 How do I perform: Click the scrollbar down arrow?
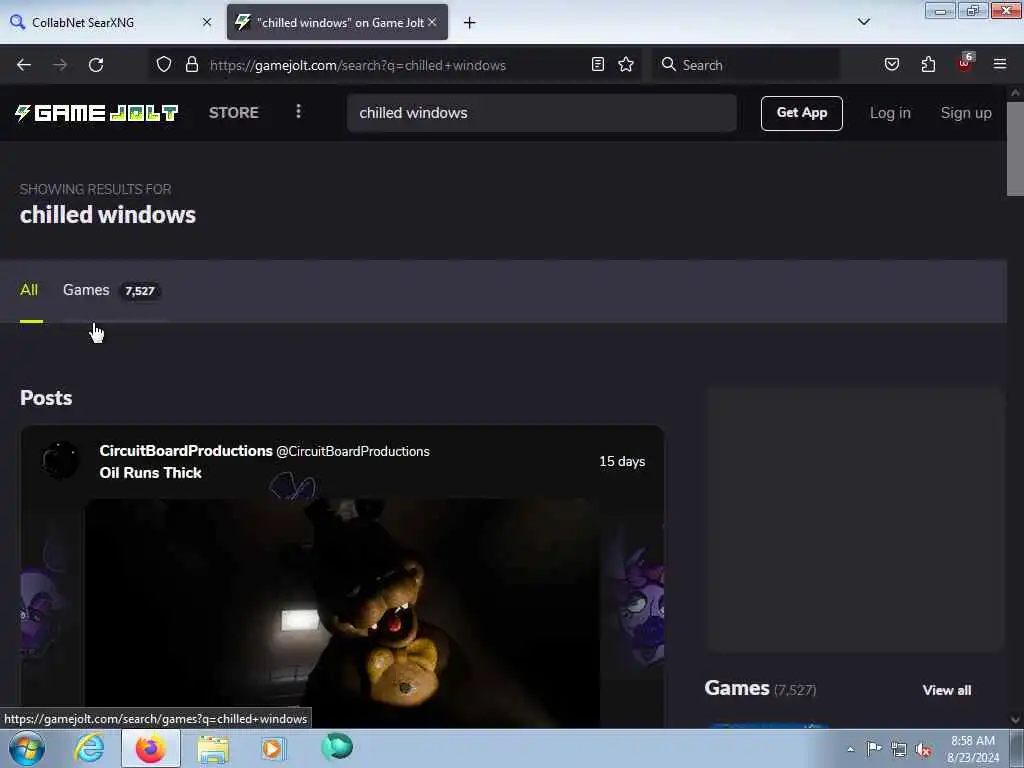[x=1015, y=720]
